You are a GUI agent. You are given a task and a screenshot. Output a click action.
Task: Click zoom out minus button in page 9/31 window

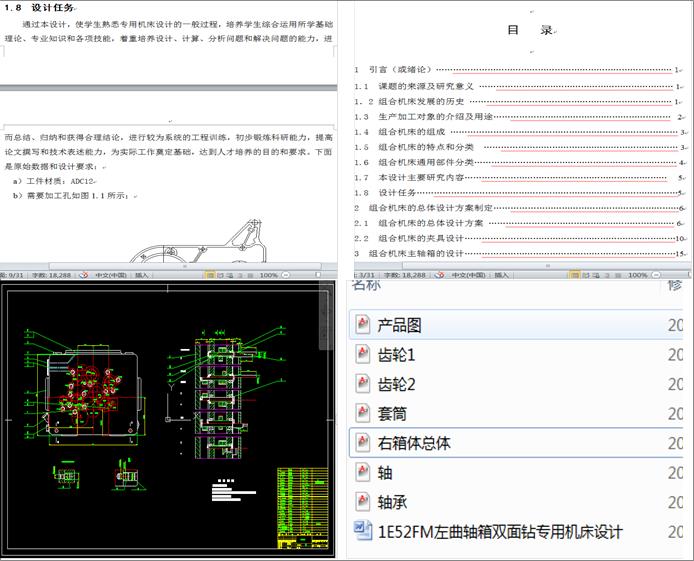pos(285,275)
